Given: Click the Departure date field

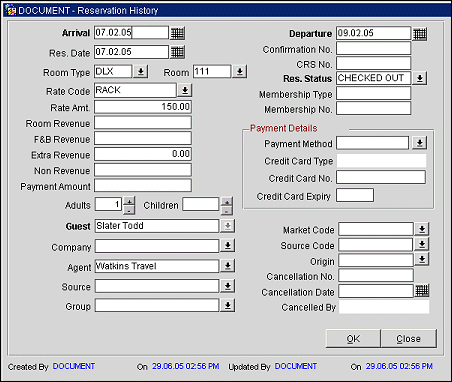Looking at the screenshot, I should pyautogui.click(x=373, y=33).
